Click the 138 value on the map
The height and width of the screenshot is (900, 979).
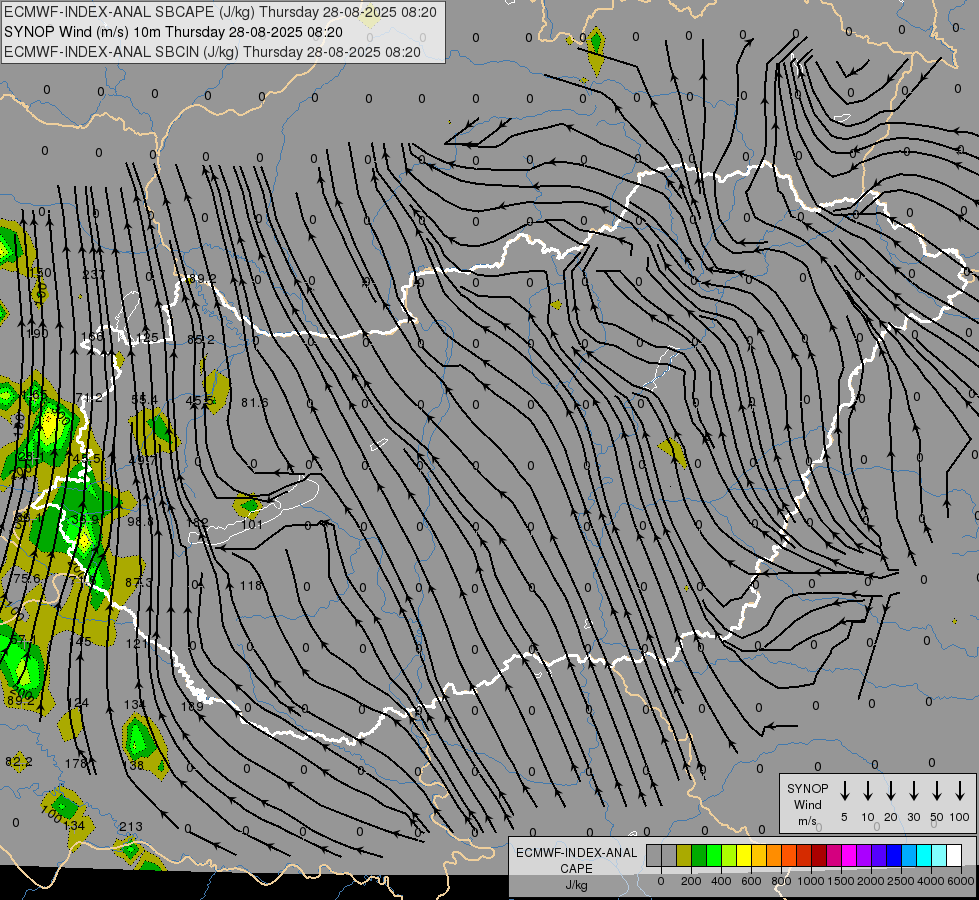133,765
